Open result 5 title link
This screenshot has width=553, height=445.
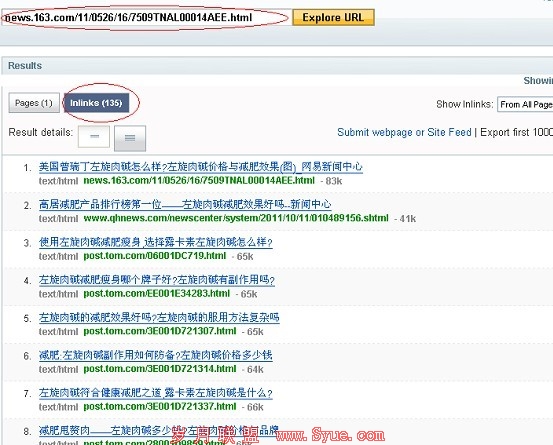(159, 317)
